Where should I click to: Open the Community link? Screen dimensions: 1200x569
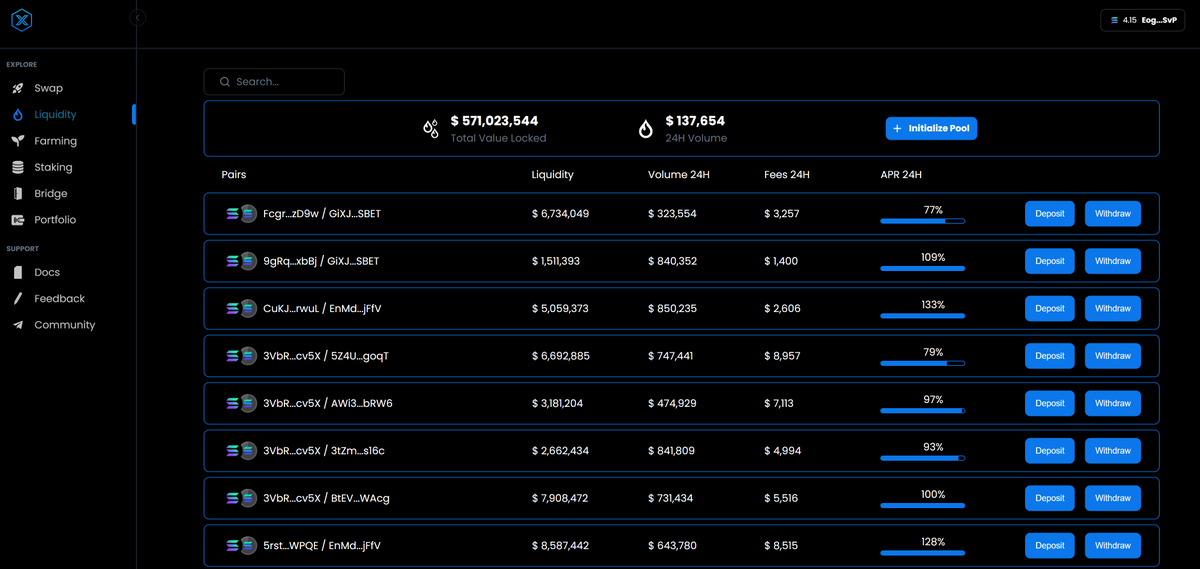65,325
